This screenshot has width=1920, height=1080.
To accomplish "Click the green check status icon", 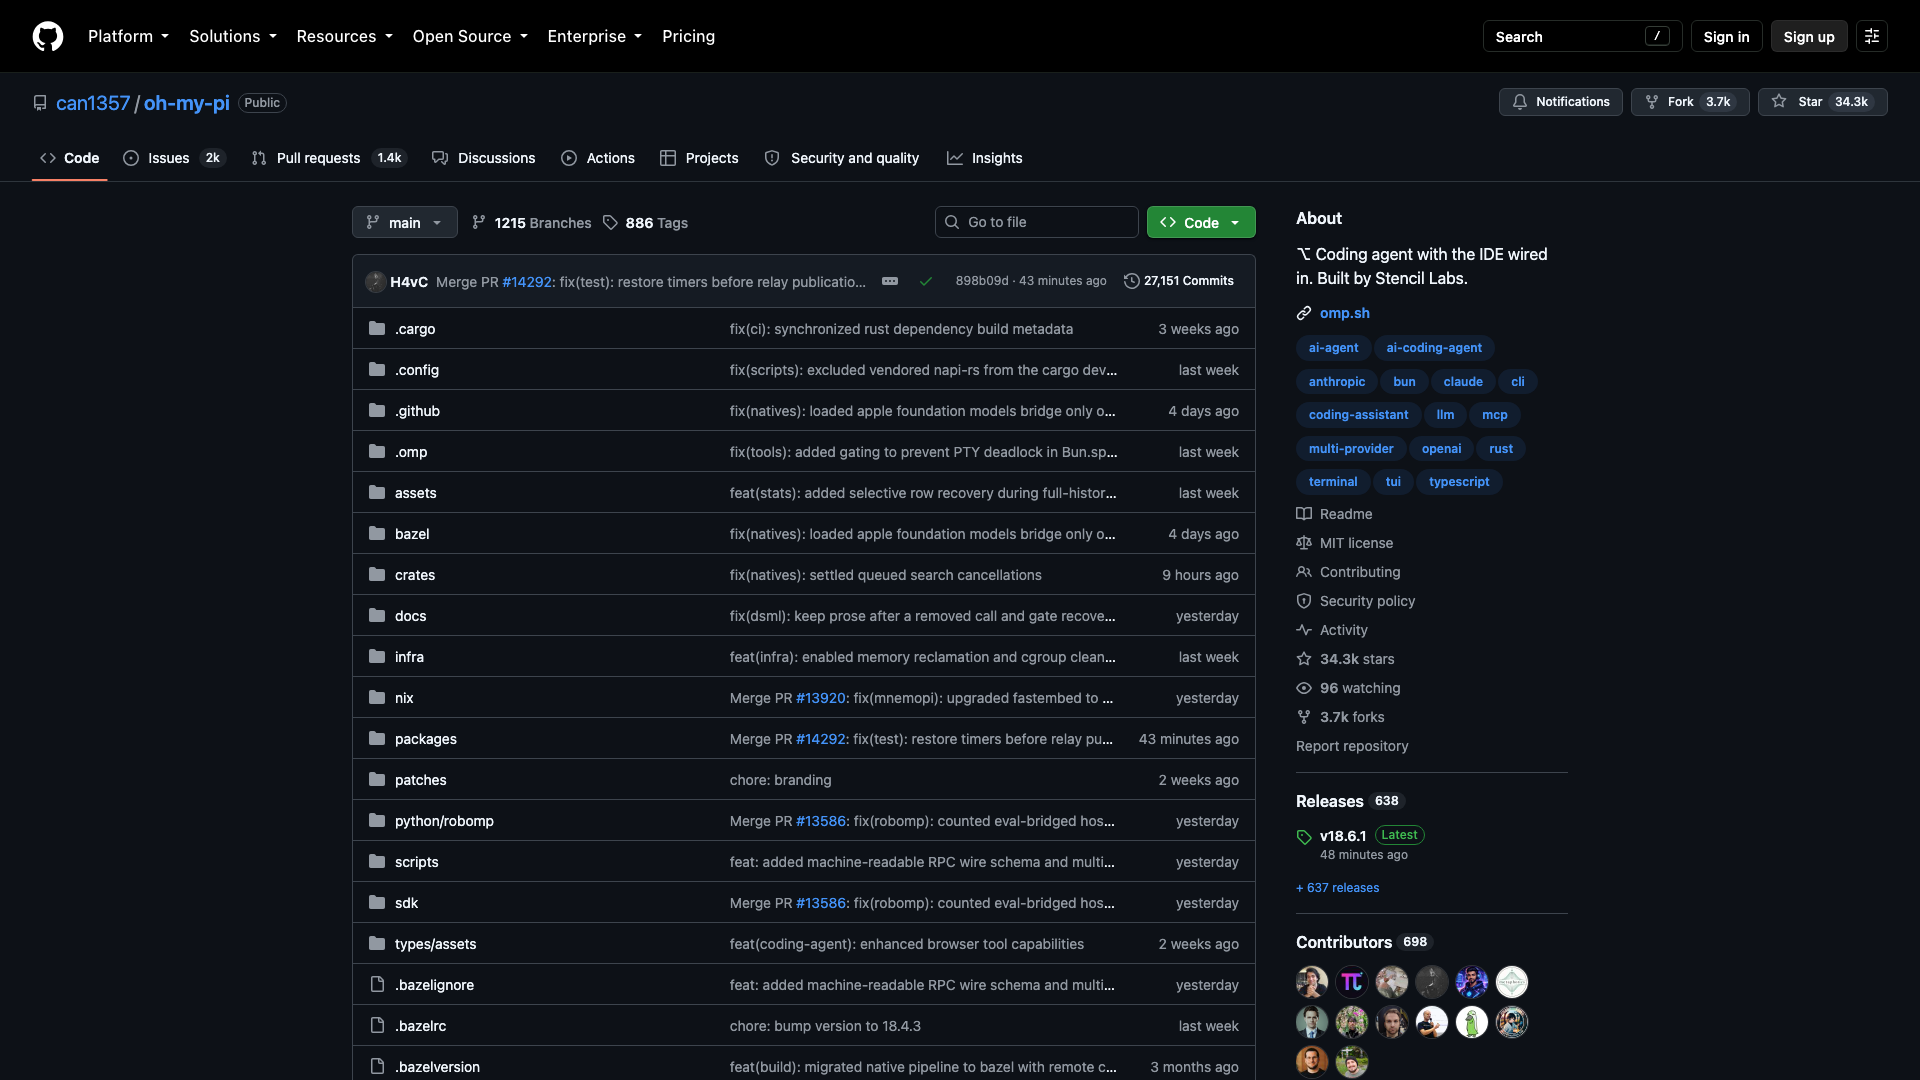I will (926, 281).
